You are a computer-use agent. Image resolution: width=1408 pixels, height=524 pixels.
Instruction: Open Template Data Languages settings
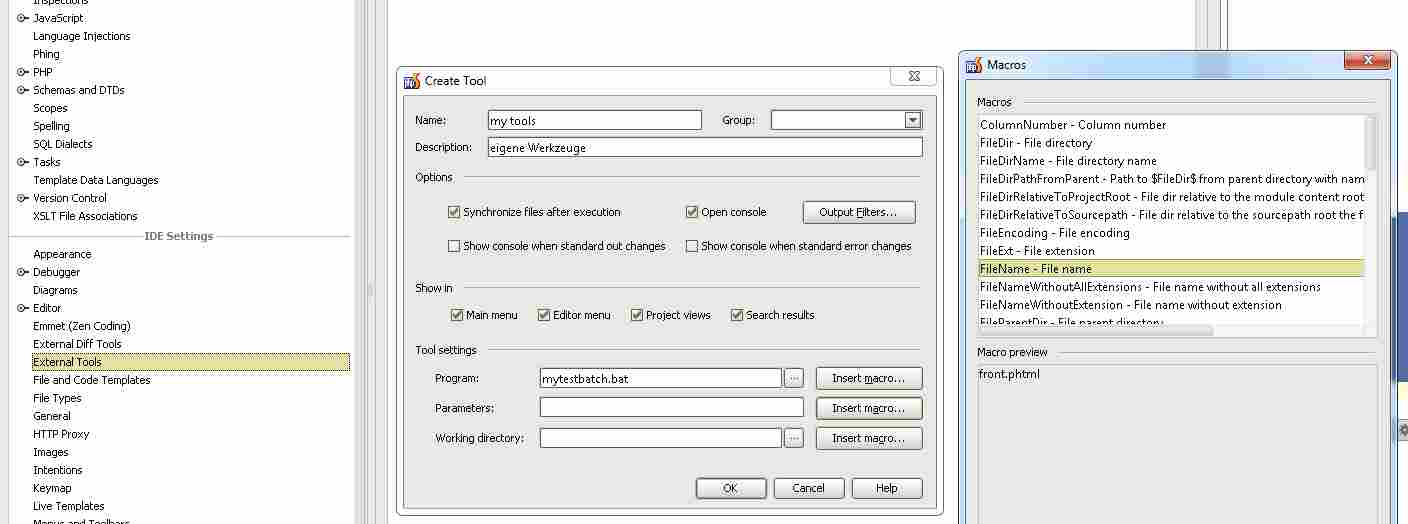click(96, 180)
